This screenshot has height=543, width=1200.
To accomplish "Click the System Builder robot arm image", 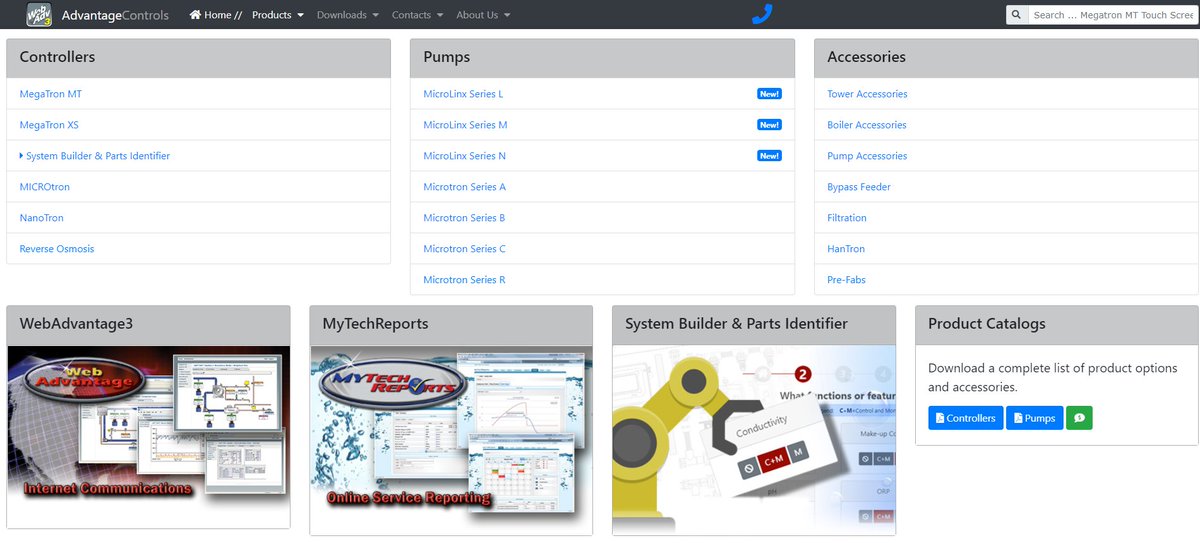I will point(754,437).
